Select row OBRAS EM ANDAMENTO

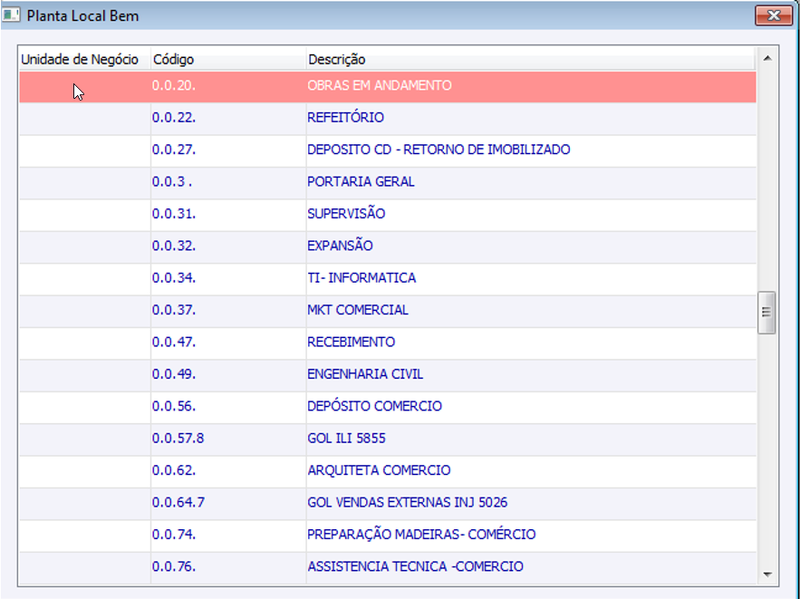(x=388, y=86)
